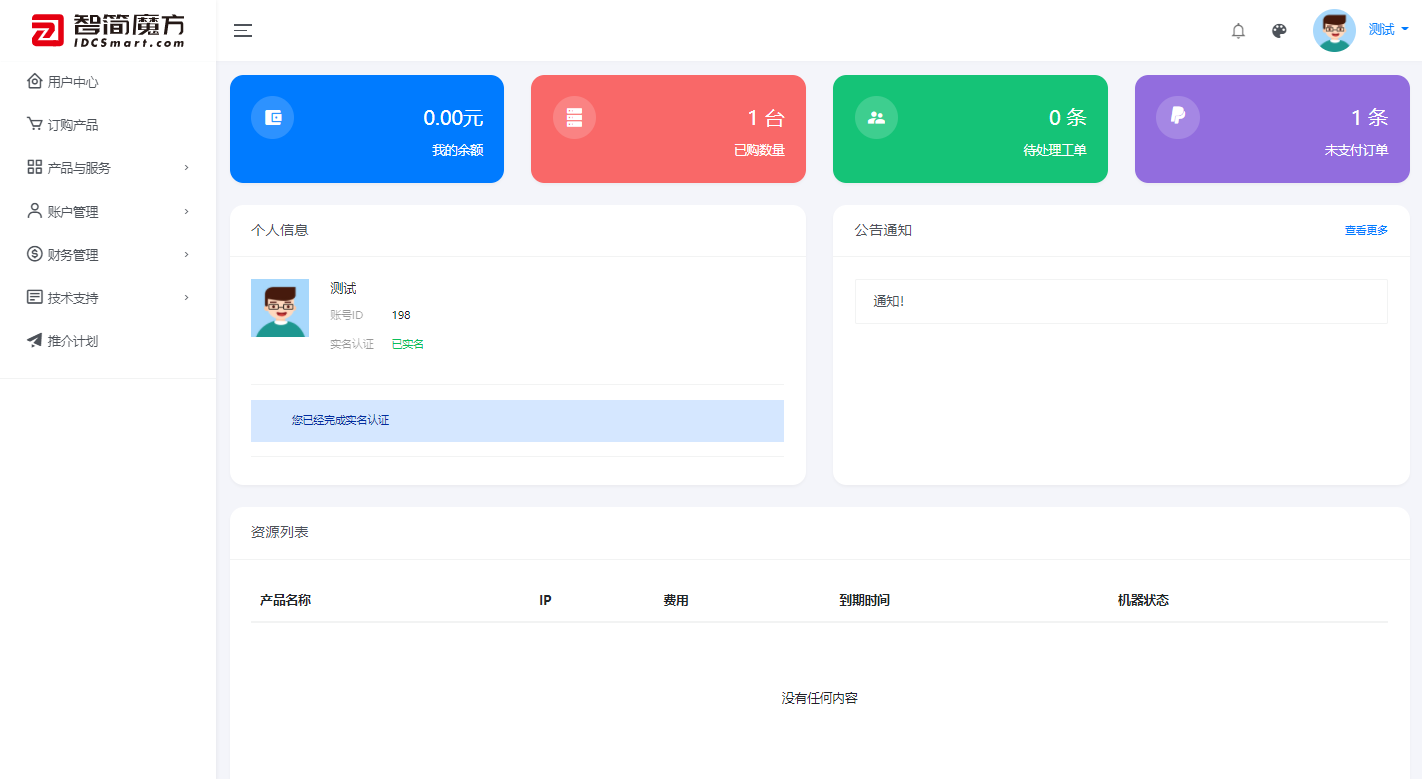Screen dimensions: 1422x779
Task: Click the 未支付订单 label
Action: tap(1357, 150)
